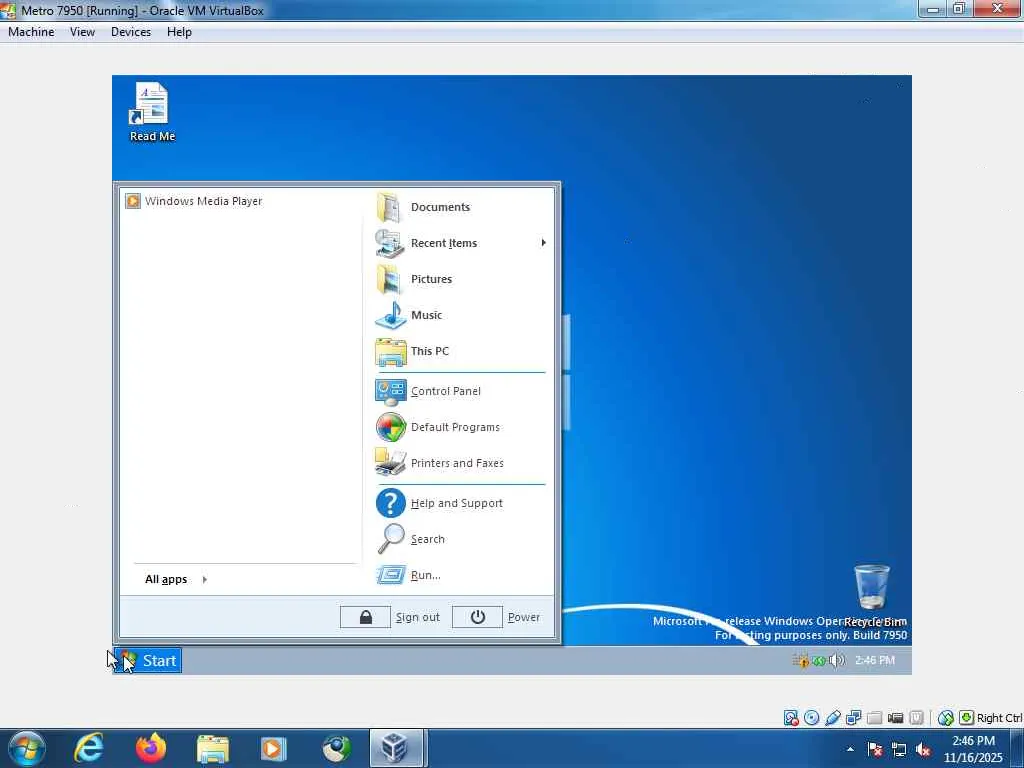1024x768 pixels.
Task: Open Windows Media Player from Start menu
Action: click(x=194, y=201)
